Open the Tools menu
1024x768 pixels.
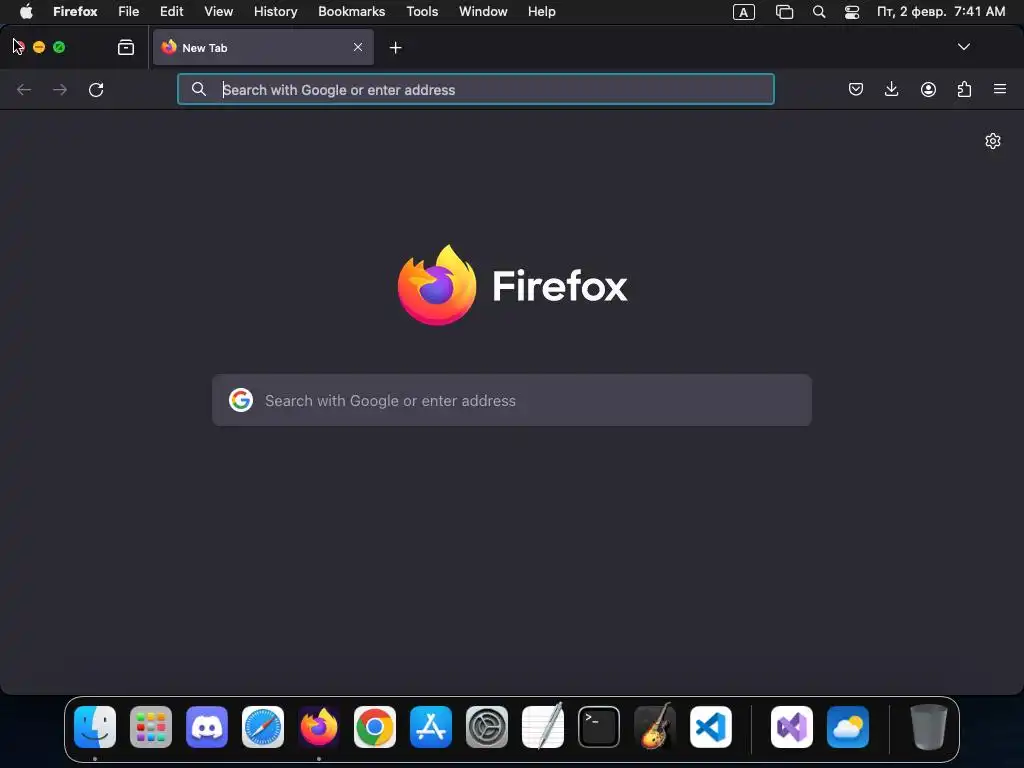coord(422,12)
